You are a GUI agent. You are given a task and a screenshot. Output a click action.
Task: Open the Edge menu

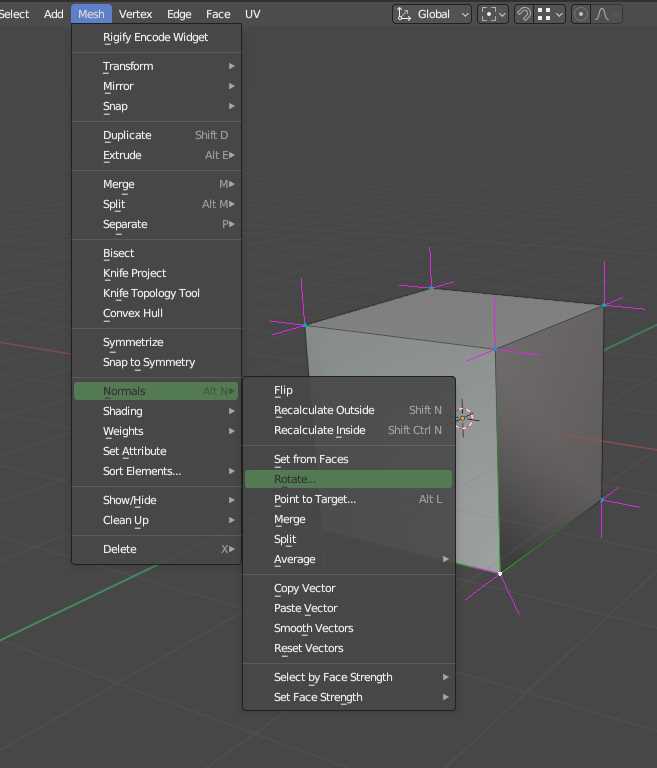pos(179,14)
